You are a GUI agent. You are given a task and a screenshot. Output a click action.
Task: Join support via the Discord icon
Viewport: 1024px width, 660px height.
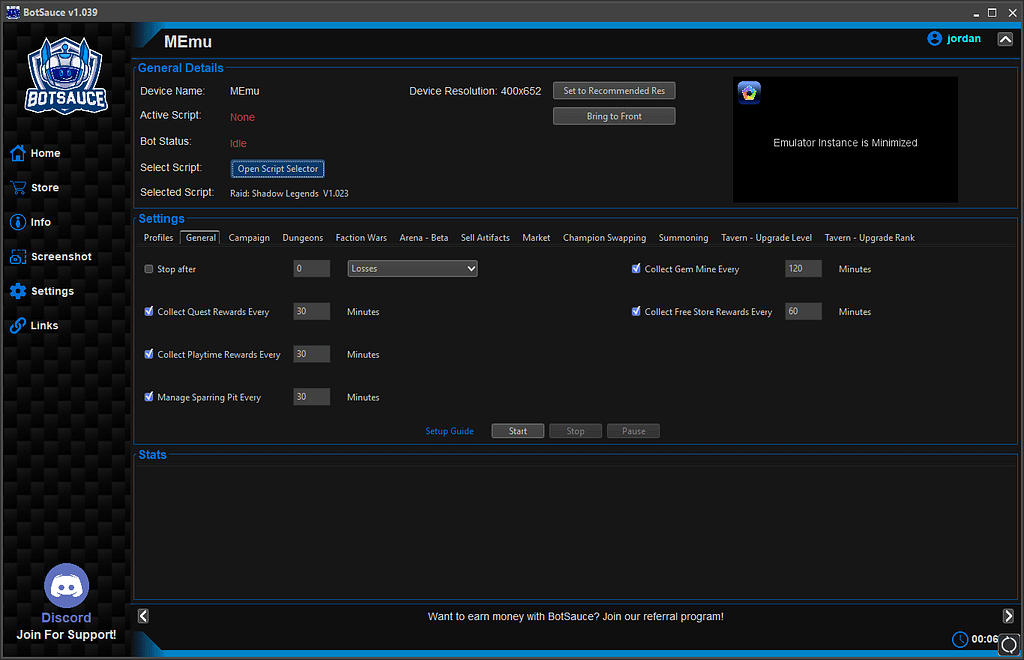66,584
